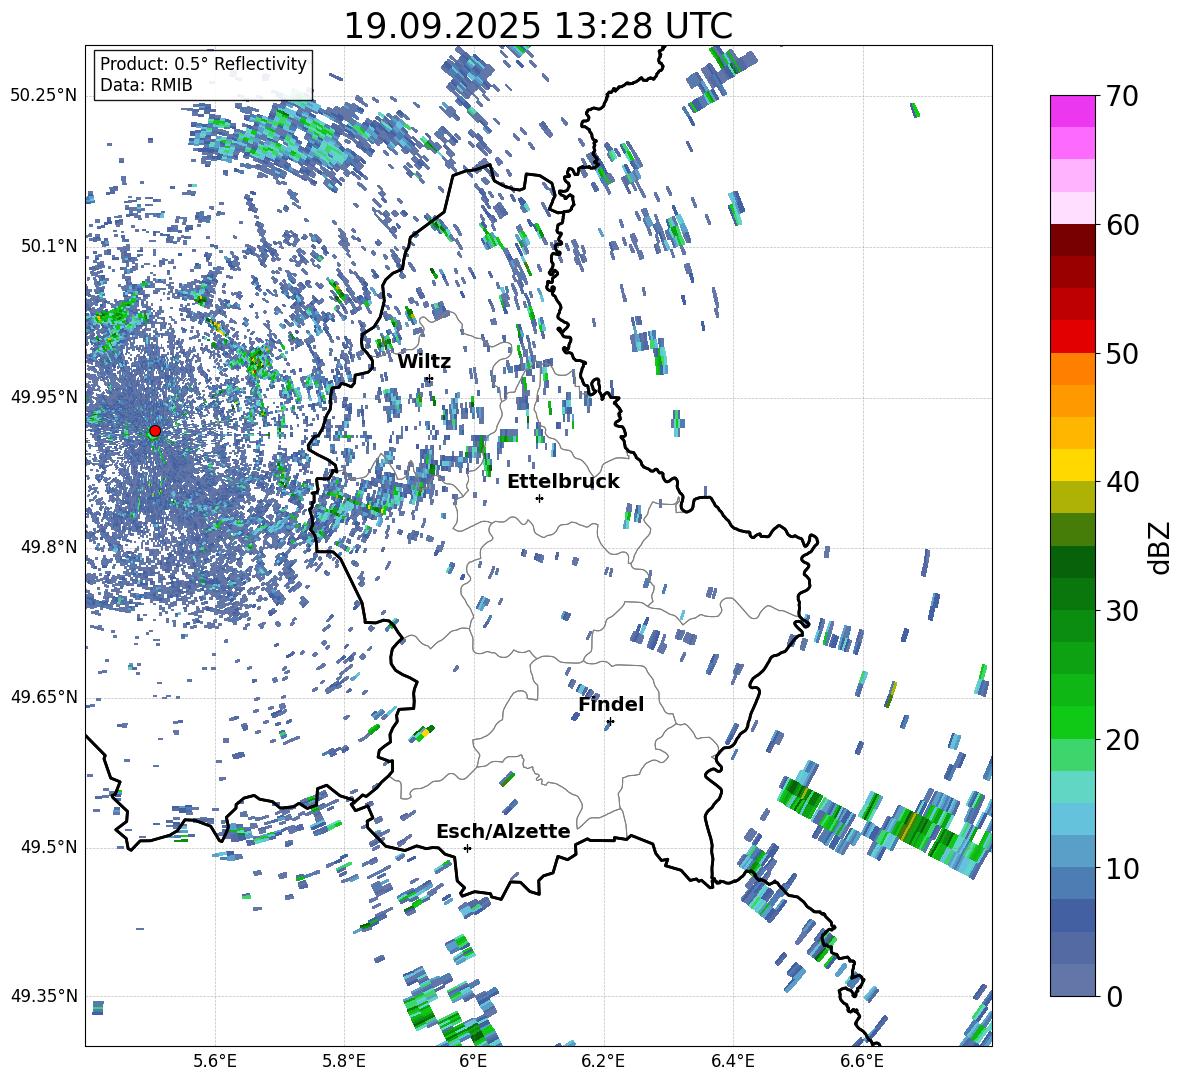Click the Ettelbruck city label
The image size is (1184, 1081).
tap(563, 482)
